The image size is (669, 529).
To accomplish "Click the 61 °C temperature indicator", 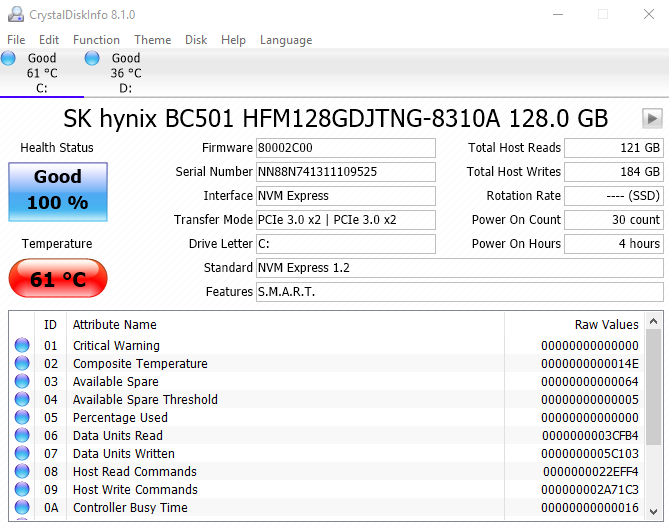I will point(58,278).
